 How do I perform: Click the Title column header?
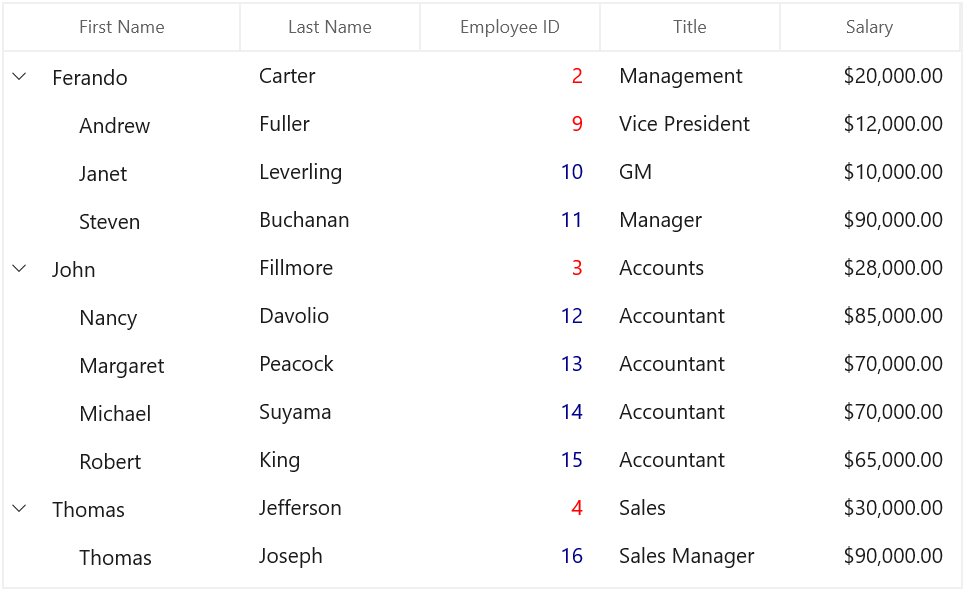tap(690, 27)
